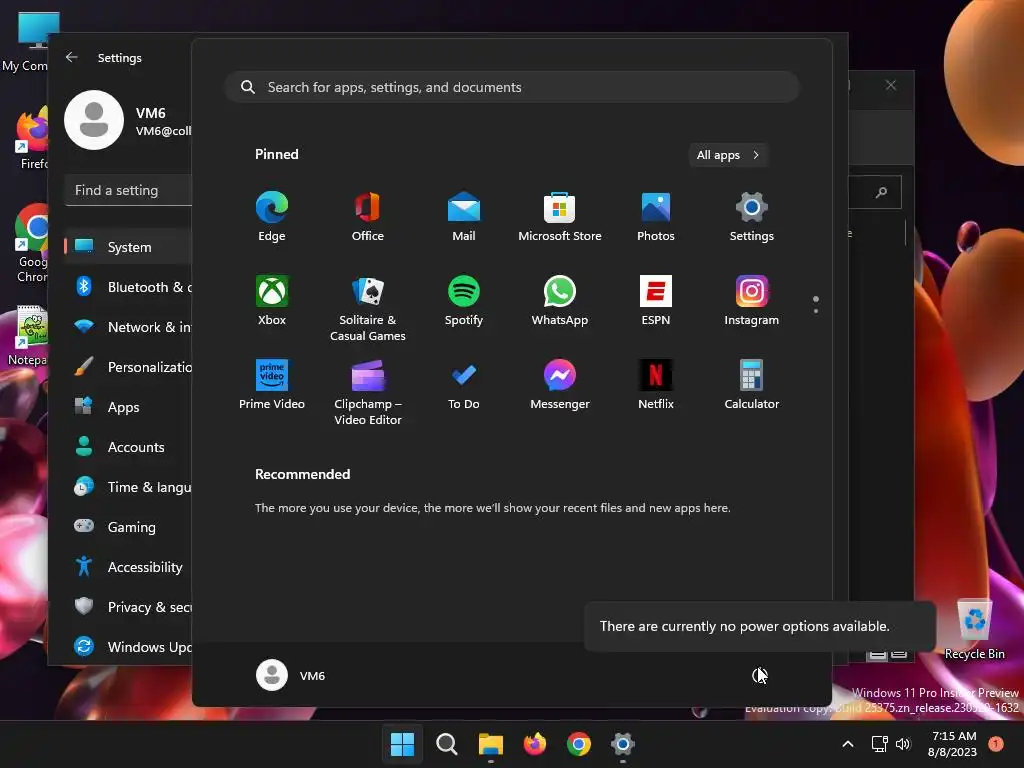Go back in Settings window
The image size is (1024, 768).
[x=72, y=57]
